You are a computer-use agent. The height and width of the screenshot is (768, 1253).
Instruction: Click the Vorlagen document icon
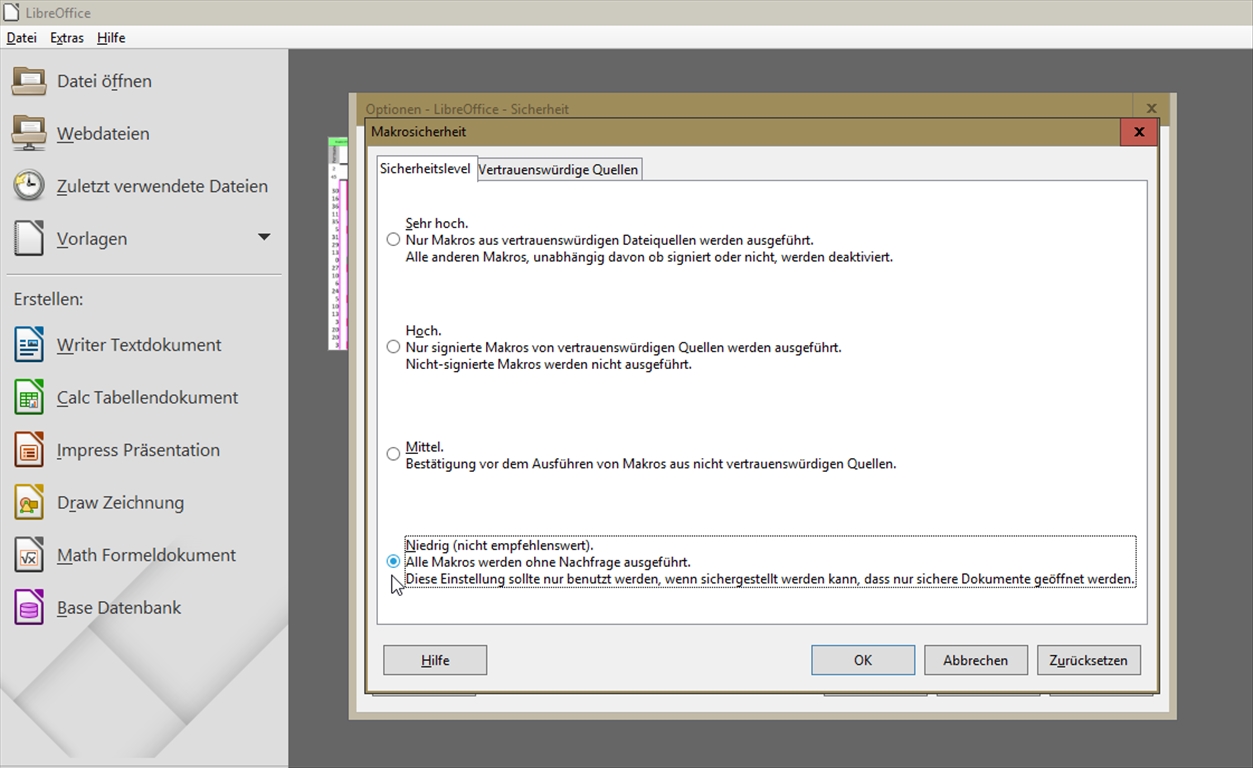(x=29, y=238)
